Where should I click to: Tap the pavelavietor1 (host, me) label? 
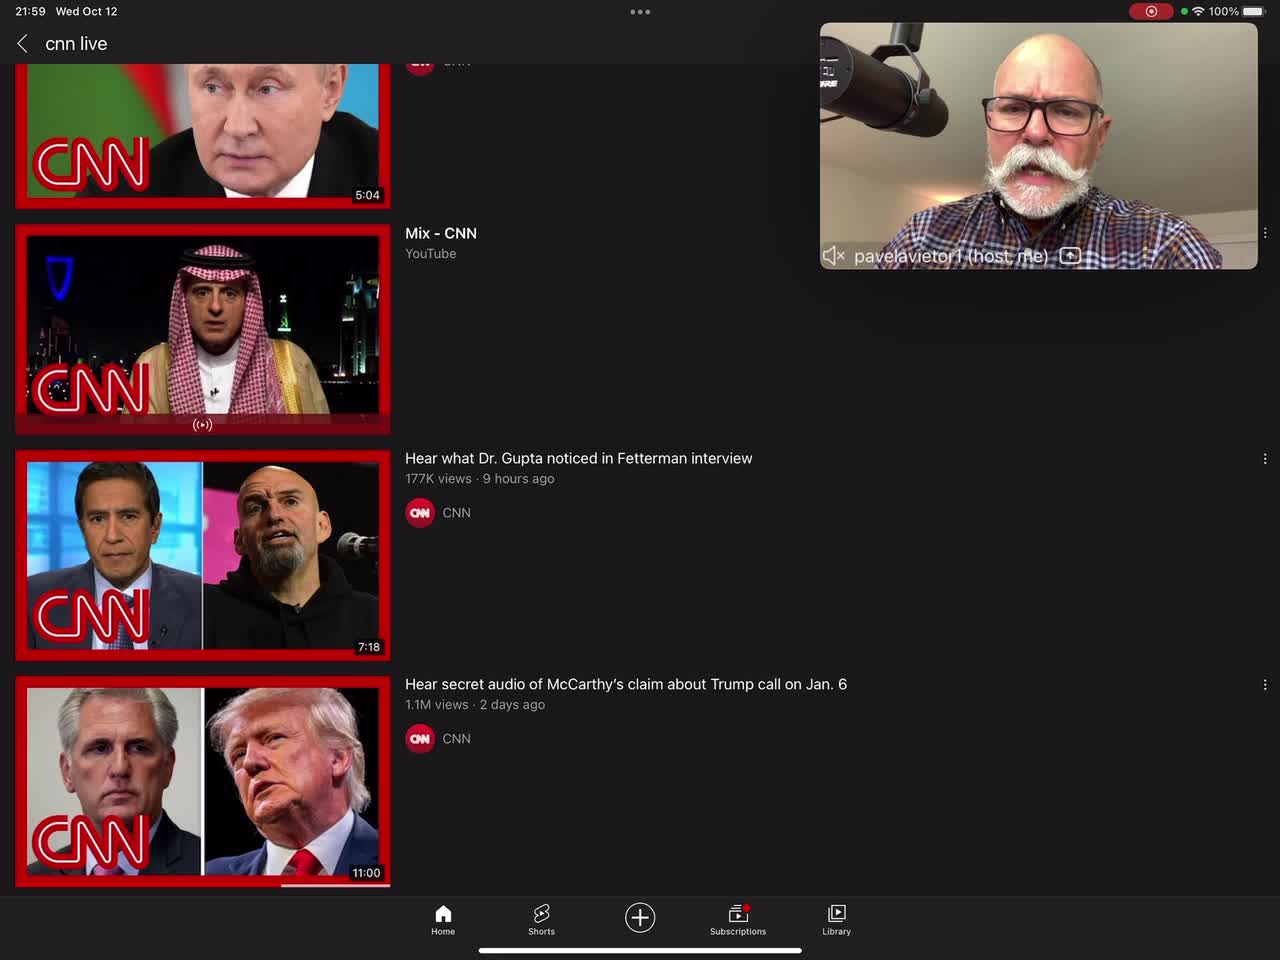951,256
